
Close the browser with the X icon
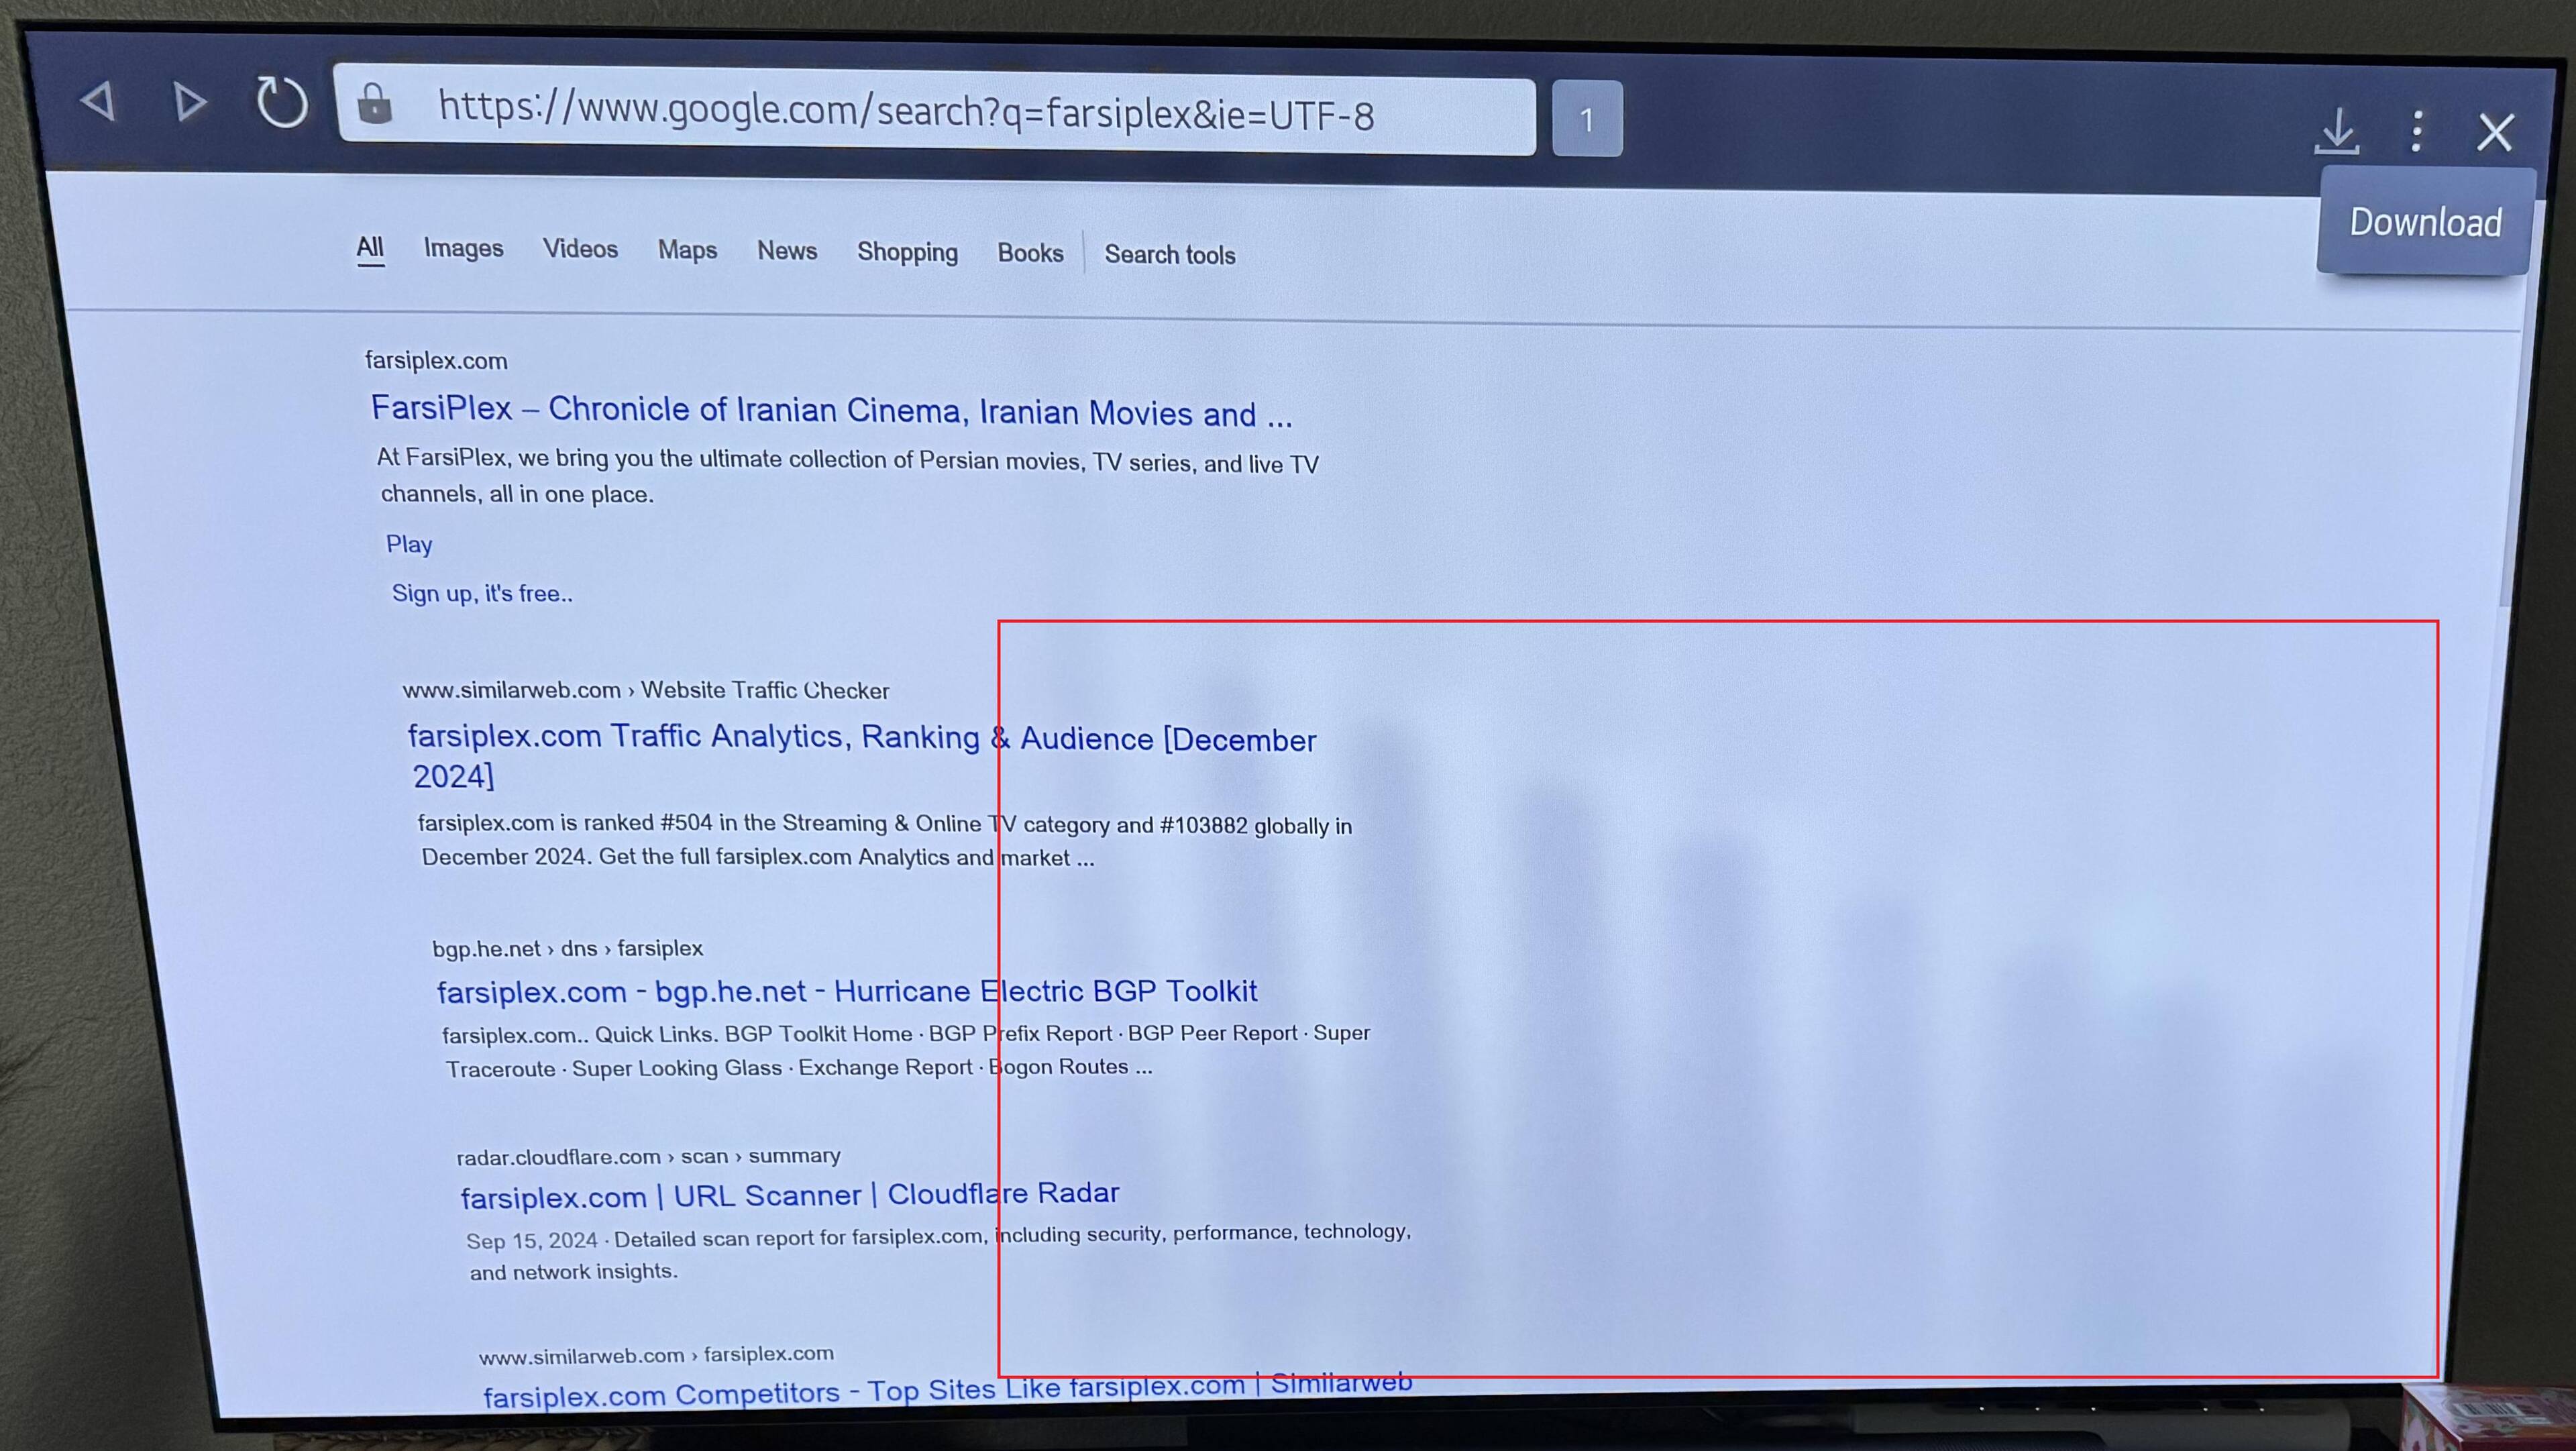coord(2494,132)
